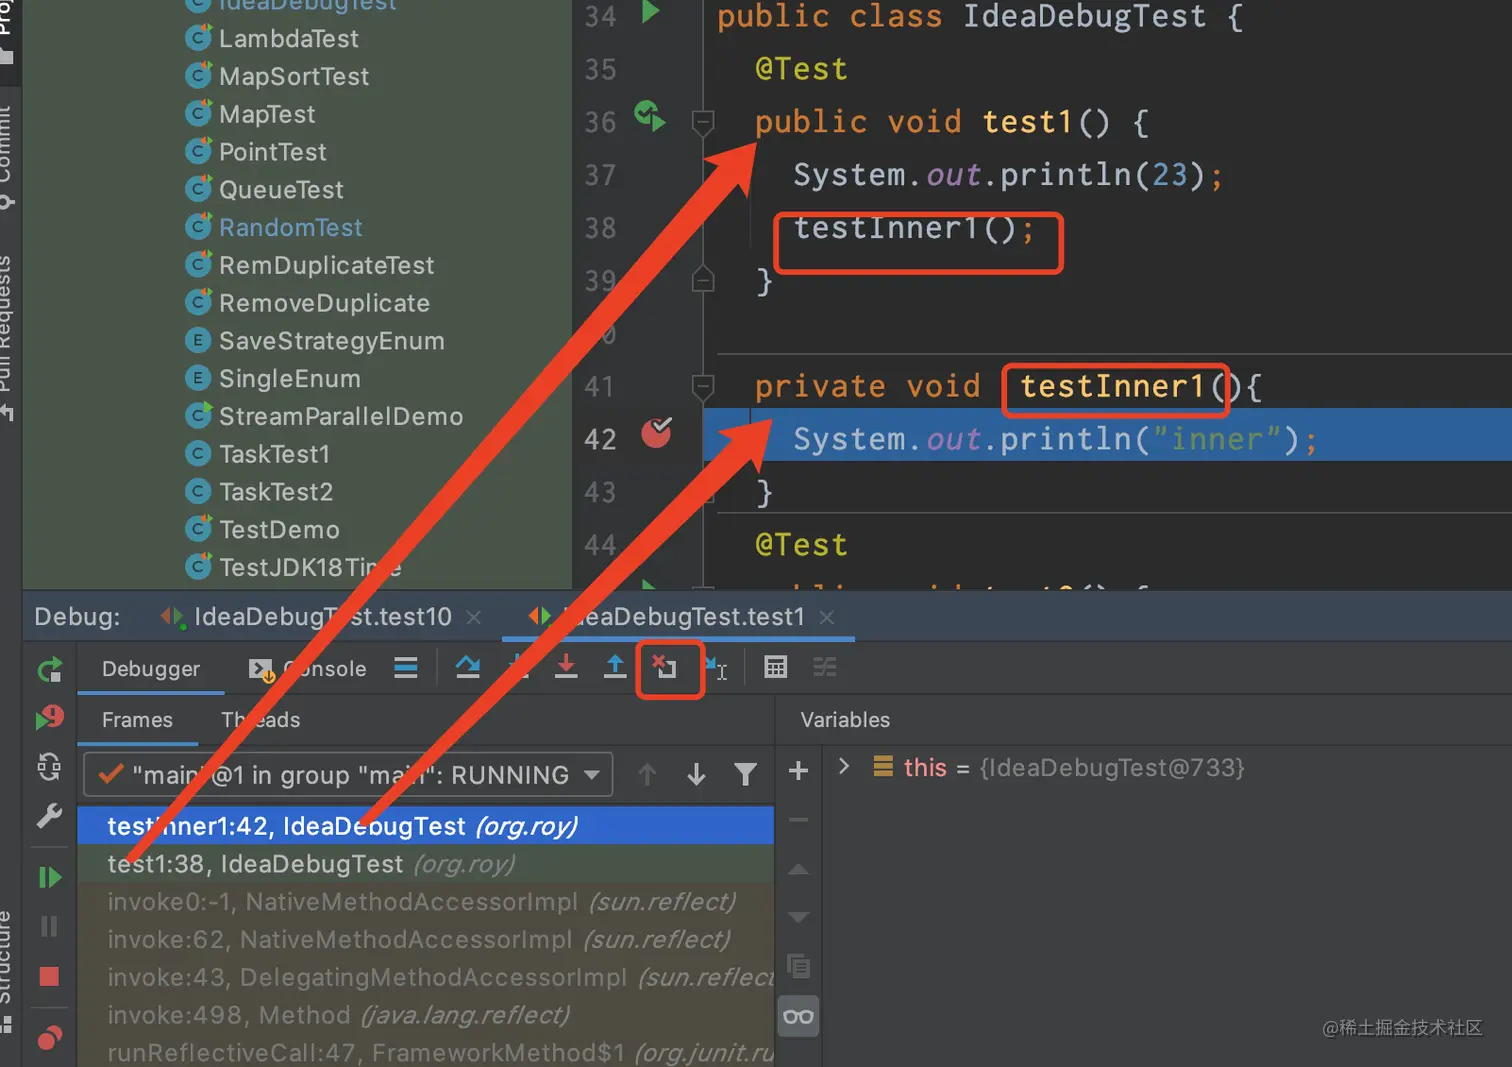Viewport: 1512px width, 1067px height.
Task: Click the Show Execution Point icon
Action: point(406,667)
